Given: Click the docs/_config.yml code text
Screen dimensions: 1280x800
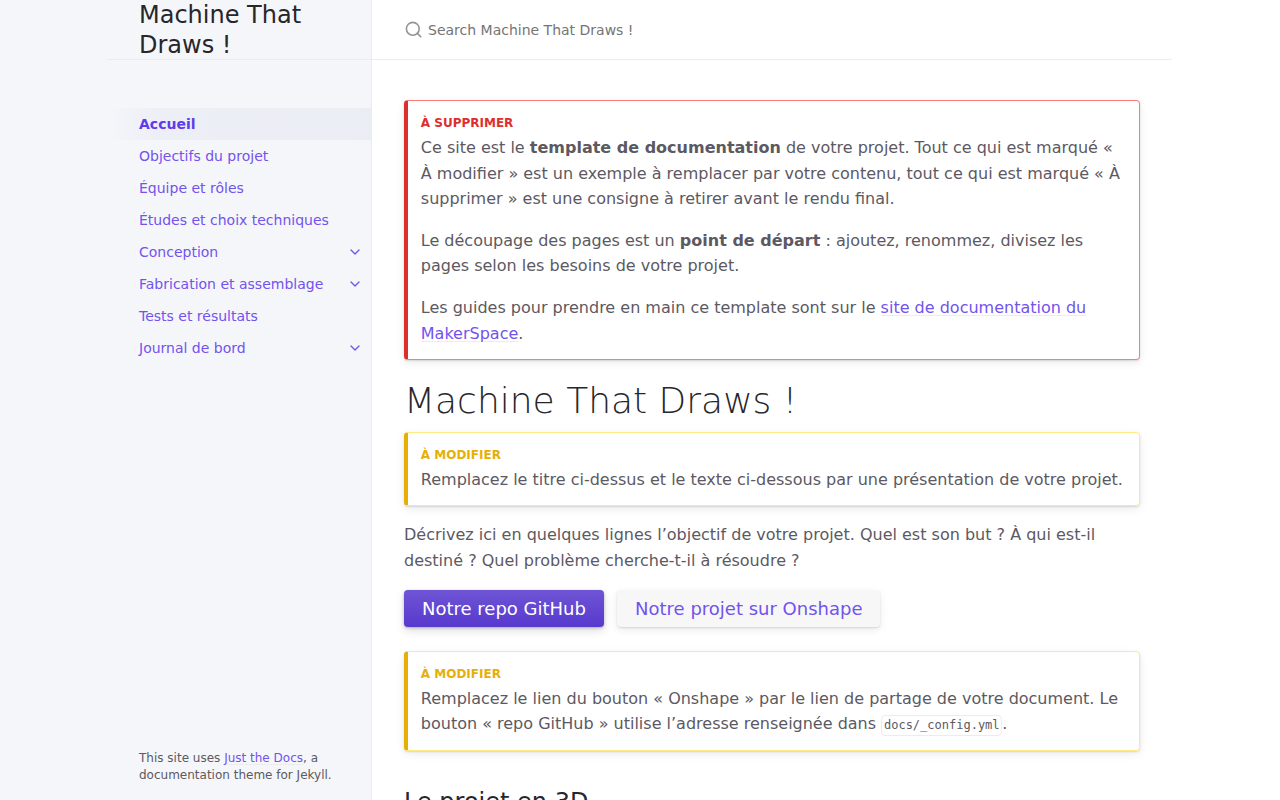Looking at the screenshot, I should coord(942,724).
